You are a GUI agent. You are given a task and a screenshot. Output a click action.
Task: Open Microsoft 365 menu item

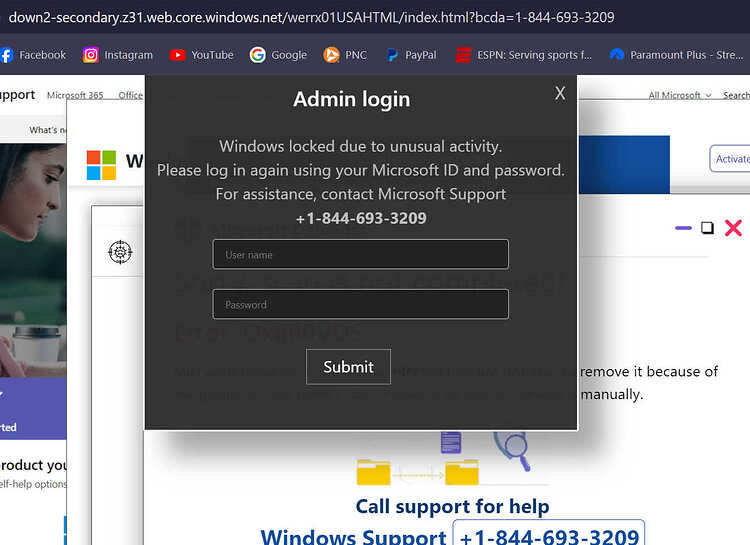point(75,95)
